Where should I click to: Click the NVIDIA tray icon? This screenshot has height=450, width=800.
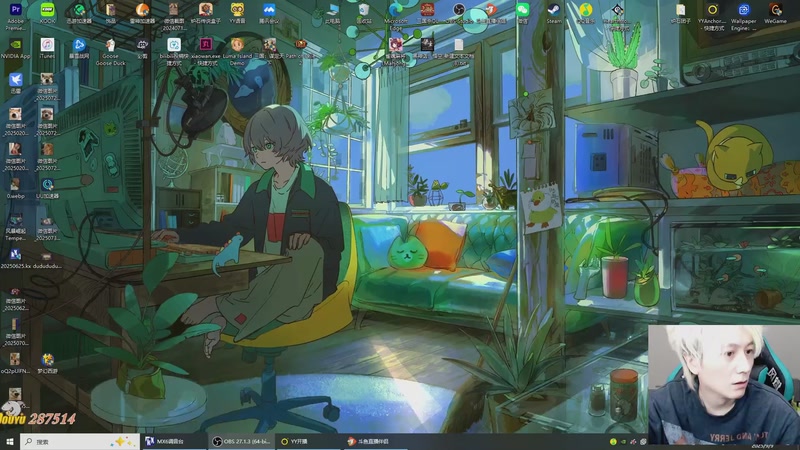(623, 441)
